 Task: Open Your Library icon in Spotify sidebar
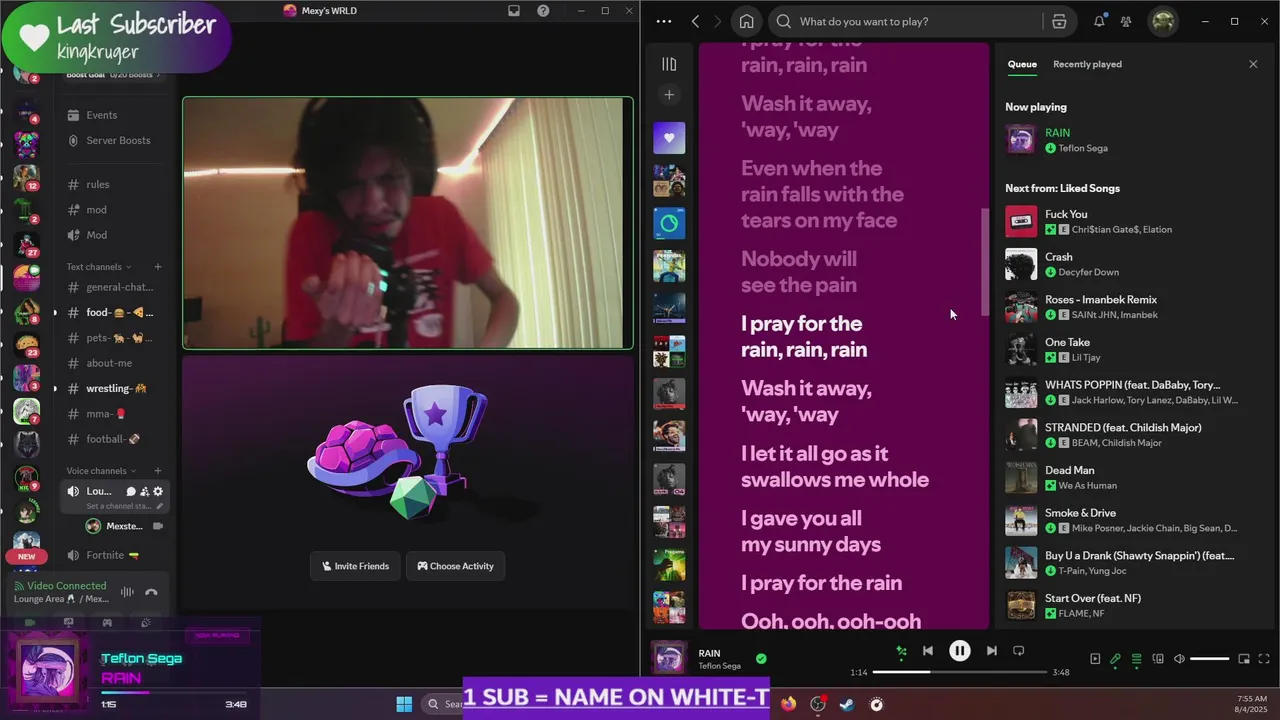[x=669, y=64]
